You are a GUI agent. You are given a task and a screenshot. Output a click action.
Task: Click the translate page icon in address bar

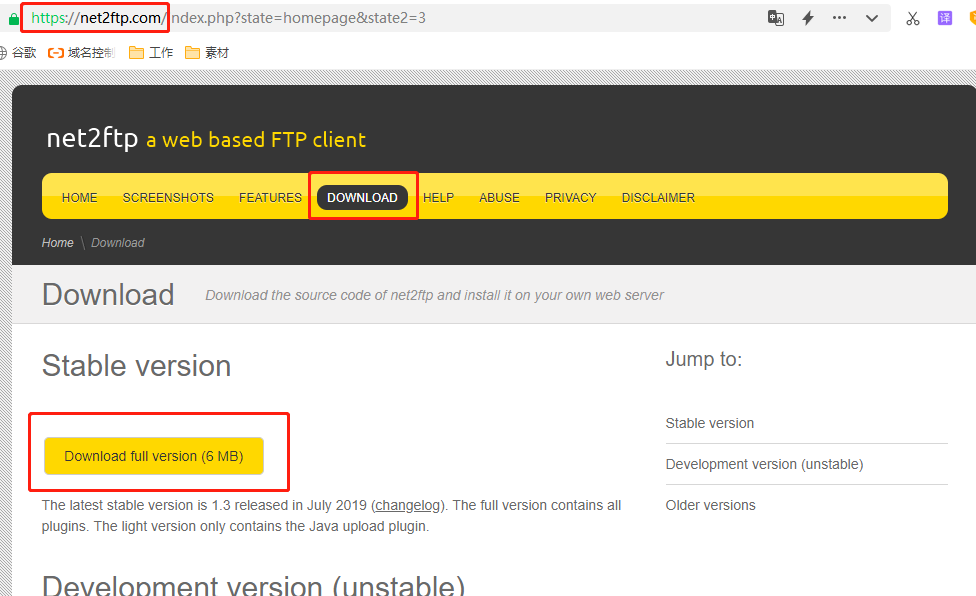tap(775, 18)
